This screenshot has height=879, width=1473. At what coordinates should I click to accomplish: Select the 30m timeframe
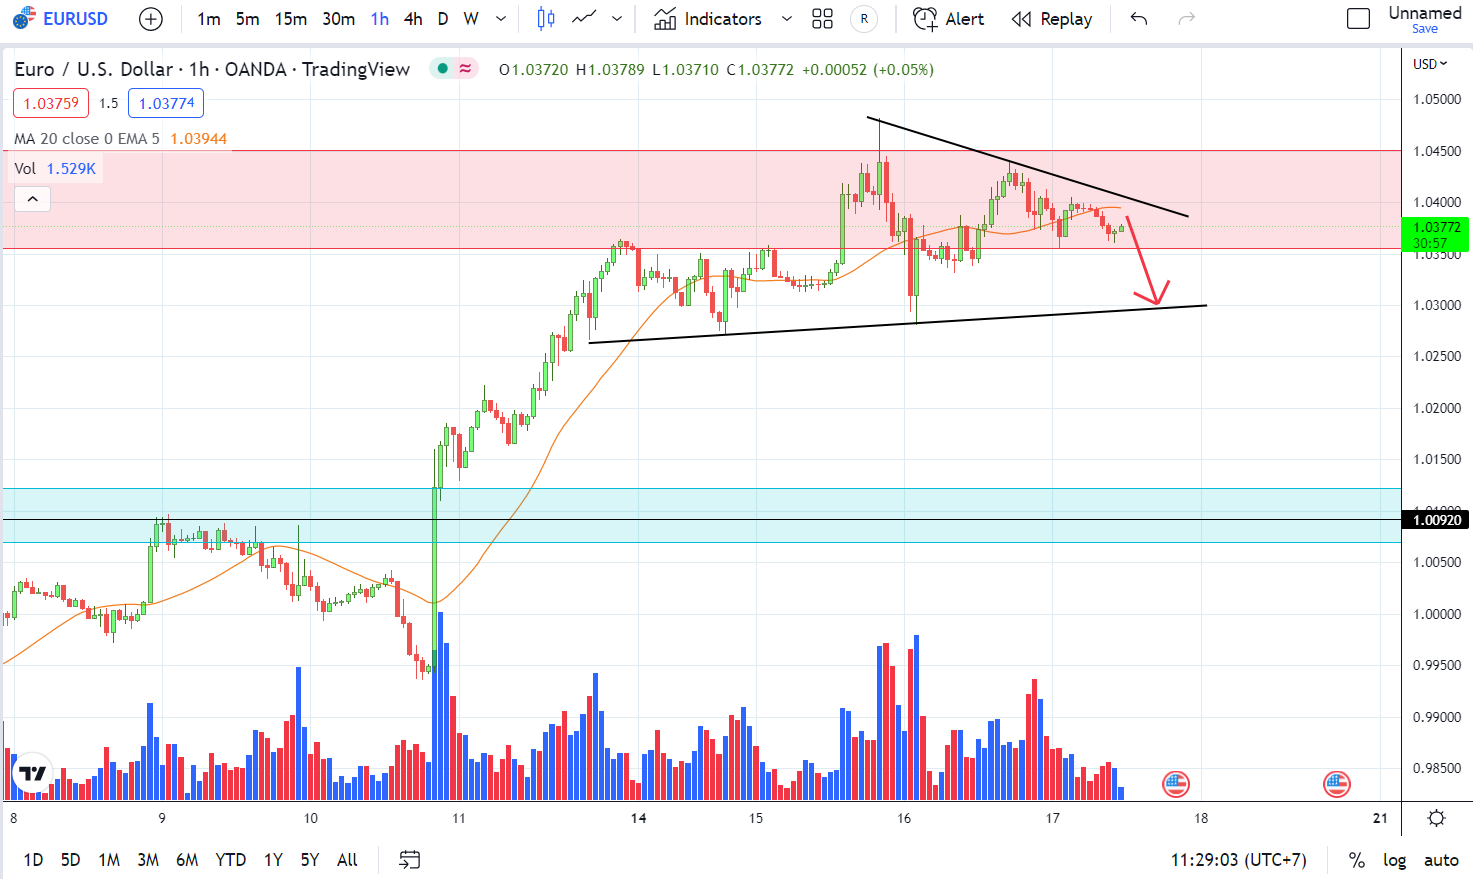[x=338, y=18]
